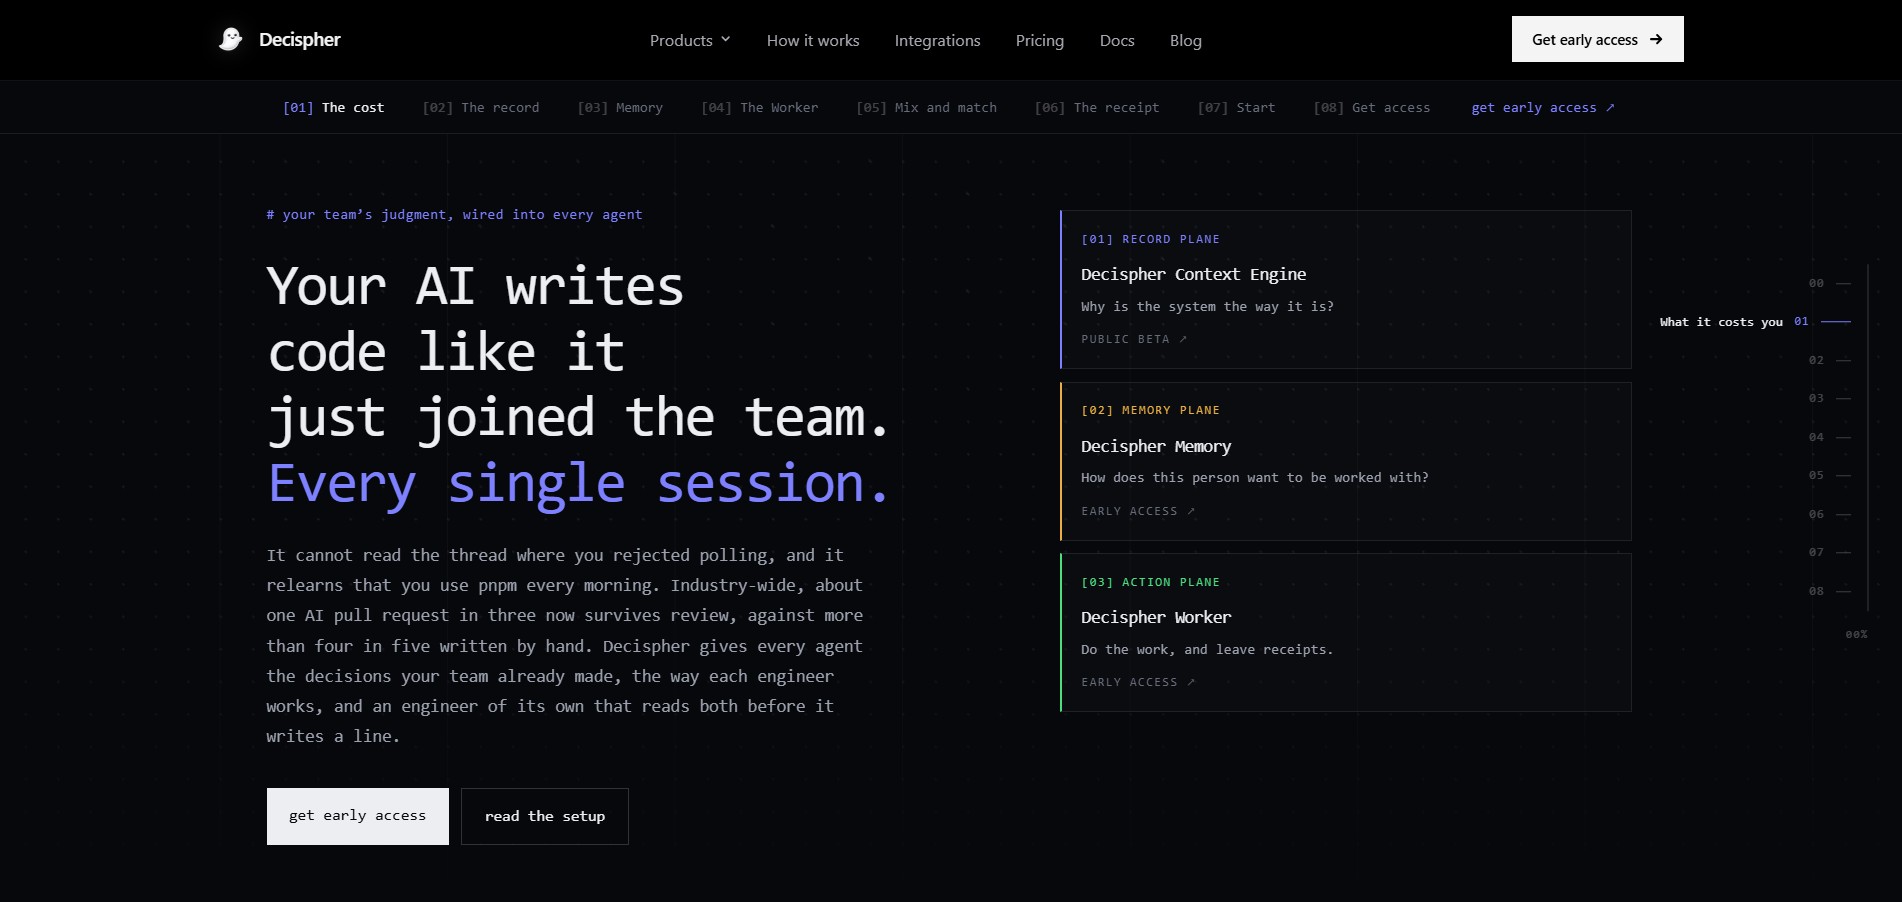Go to side rail marker 07
The height and width of the screenshot is (902, 1902).
1829,552
